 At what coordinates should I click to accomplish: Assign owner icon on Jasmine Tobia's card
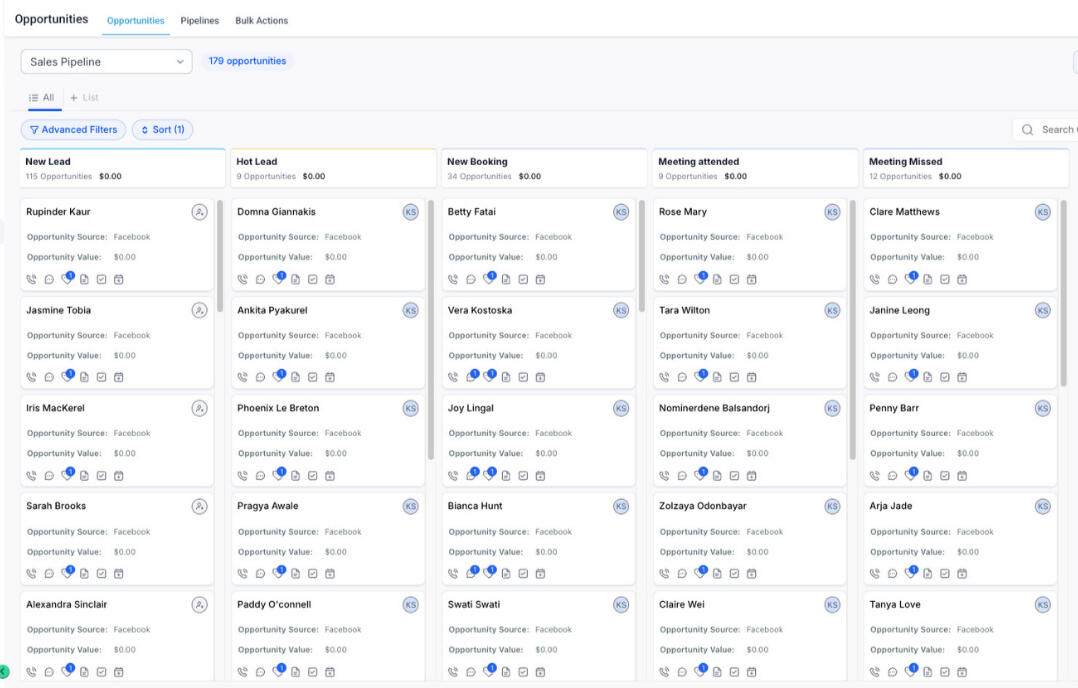199,310
